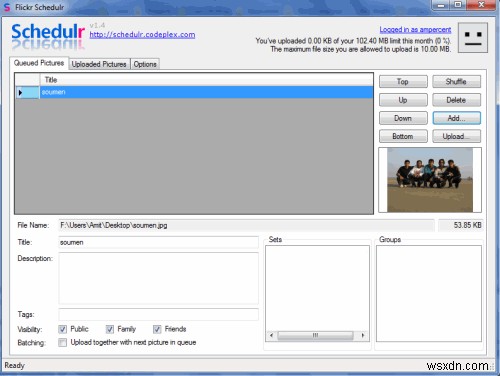Click the 53.85 KB file size field
Image resolution: width=500 pixels, height=376 pixels.
[x=460, y=225]
